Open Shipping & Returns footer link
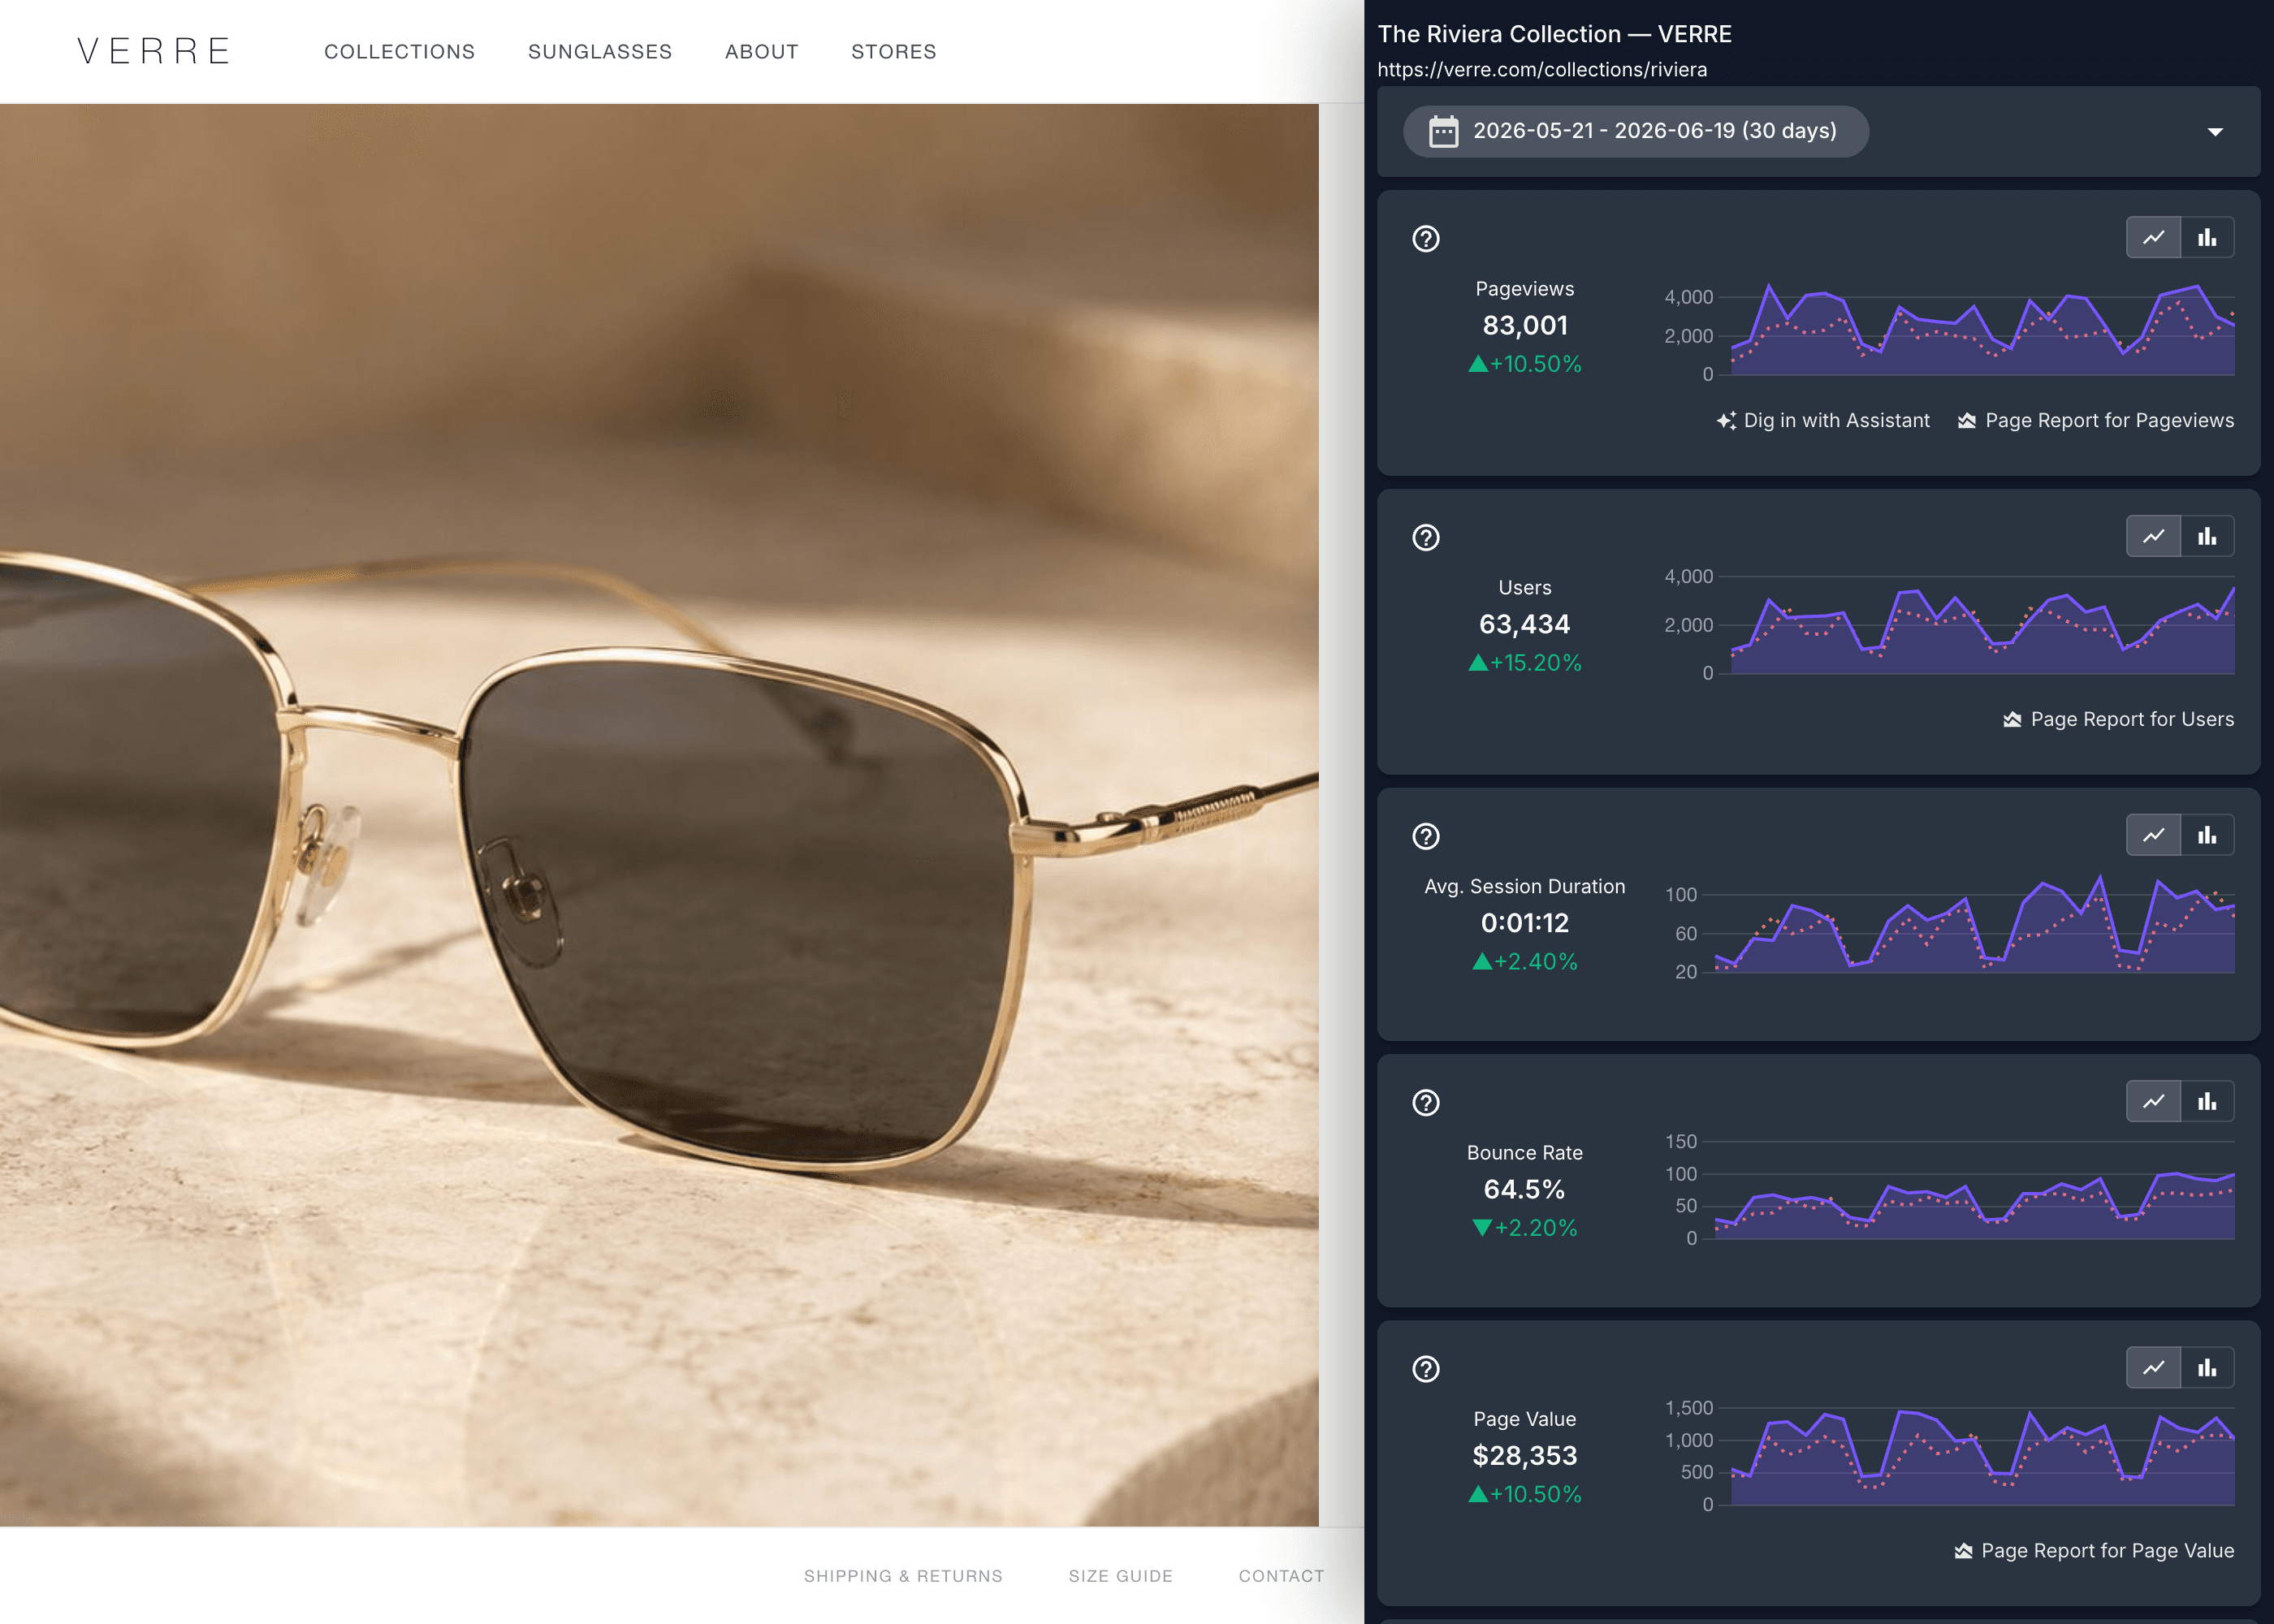Viewport: 2274px width, 1624px height. pyautogui.click(x=903, y=1576)
